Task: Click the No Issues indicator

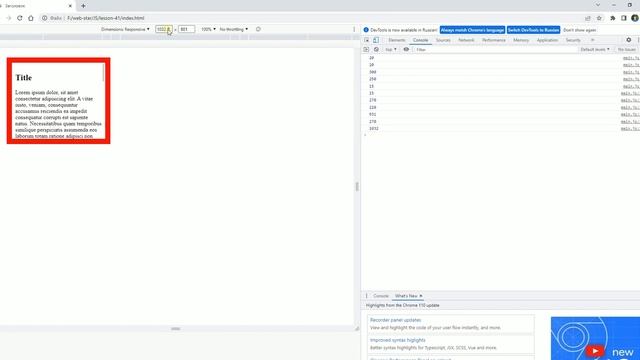Action: pos(627,49)
